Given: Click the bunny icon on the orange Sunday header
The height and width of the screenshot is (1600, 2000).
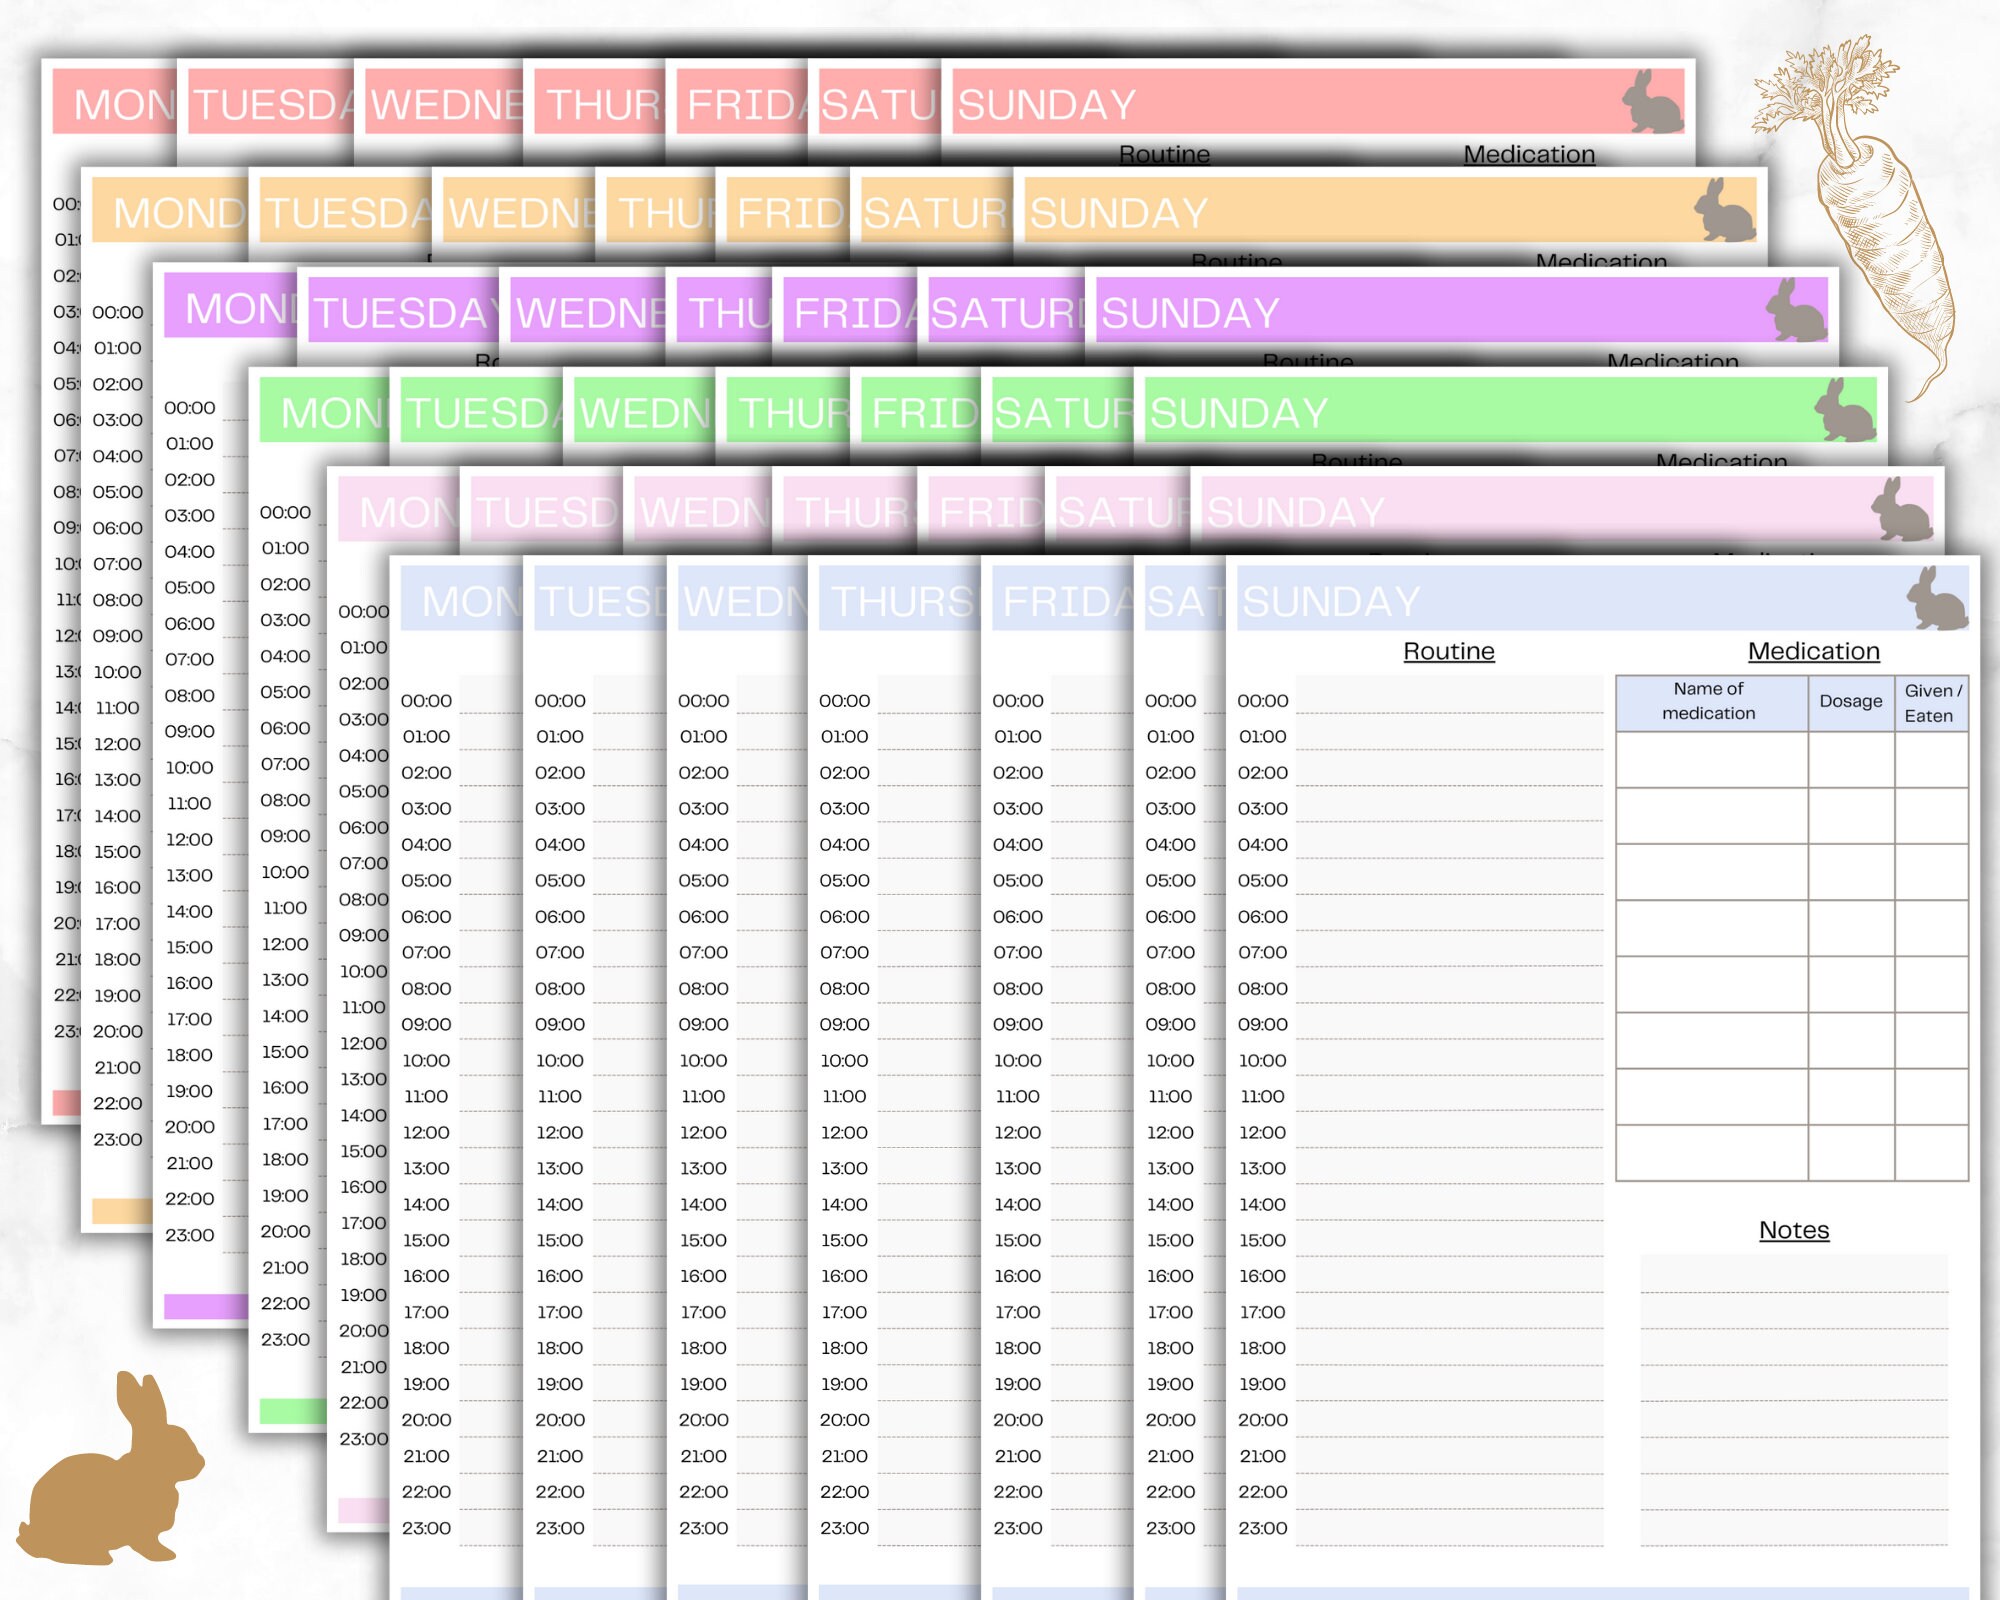Looking at the screenshot, I should [x=1725, y=209].
